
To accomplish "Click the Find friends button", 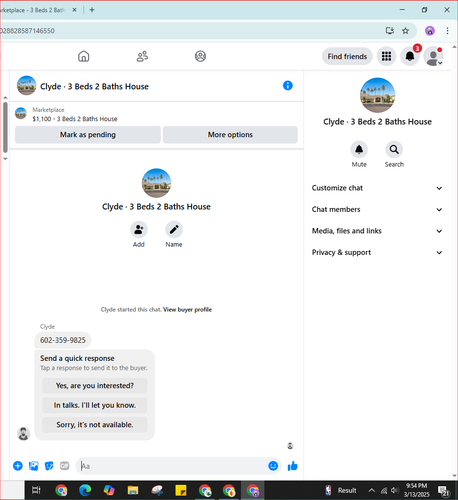I will (347, 56).
